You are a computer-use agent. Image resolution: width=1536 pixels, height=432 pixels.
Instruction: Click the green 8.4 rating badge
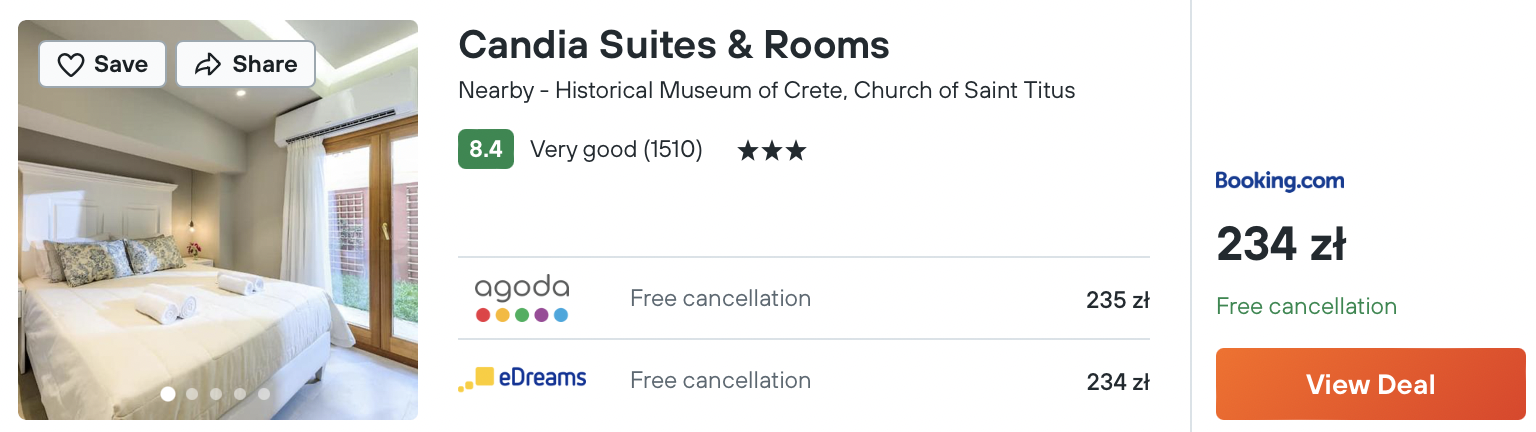coord(486,149)
